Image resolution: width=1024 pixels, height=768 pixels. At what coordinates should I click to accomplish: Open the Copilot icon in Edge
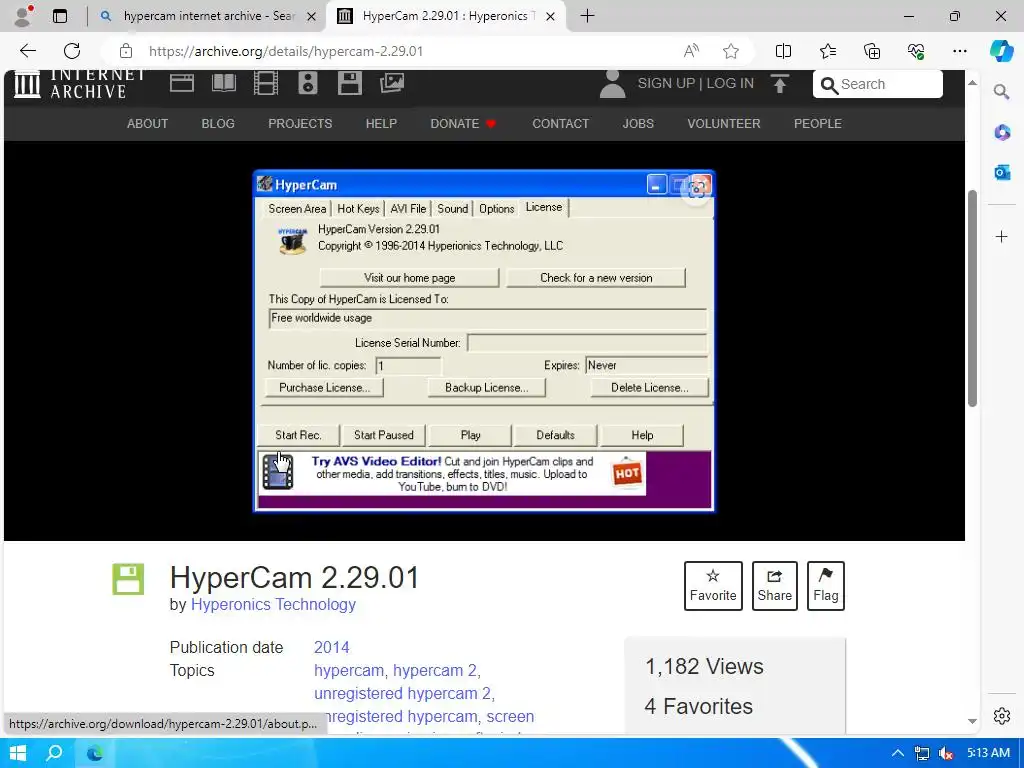click(1001, 51)
